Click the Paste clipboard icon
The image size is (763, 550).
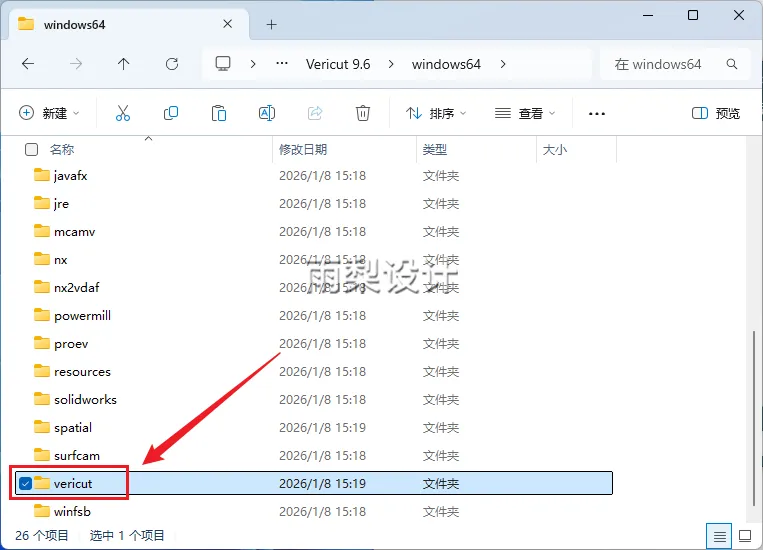(218, 113)
